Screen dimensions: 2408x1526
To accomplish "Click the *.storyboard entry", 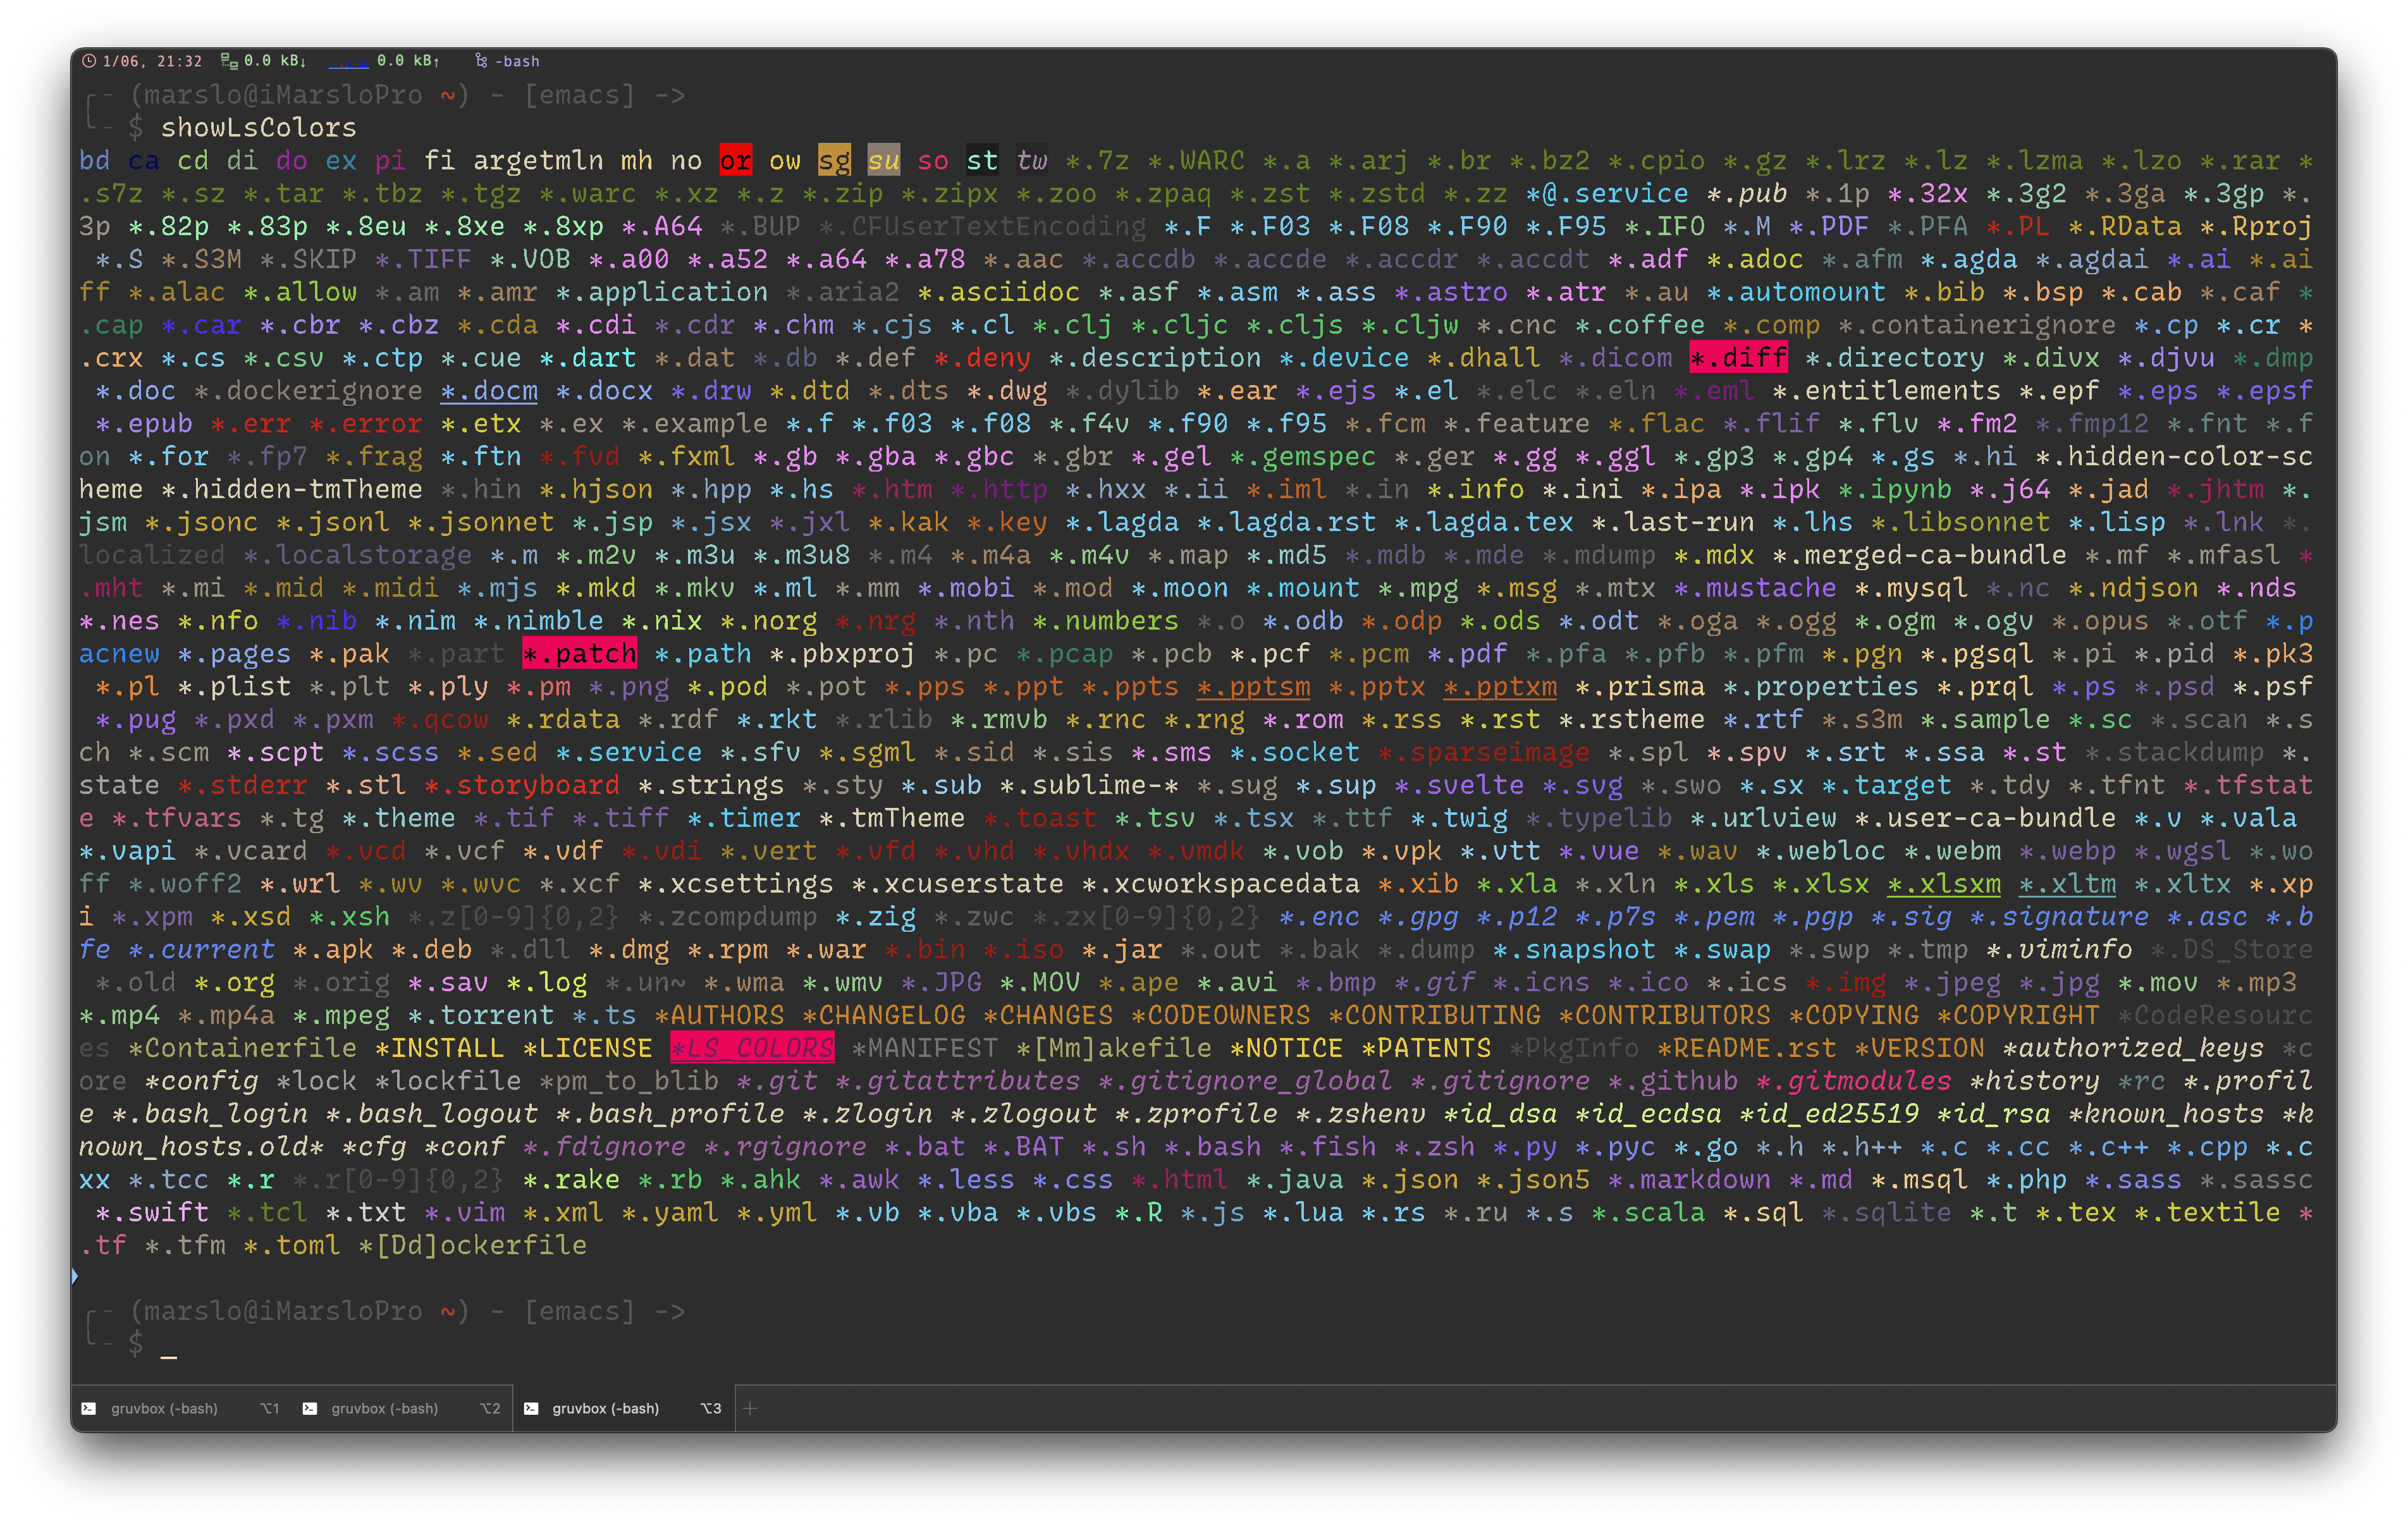I will [522, 785].
